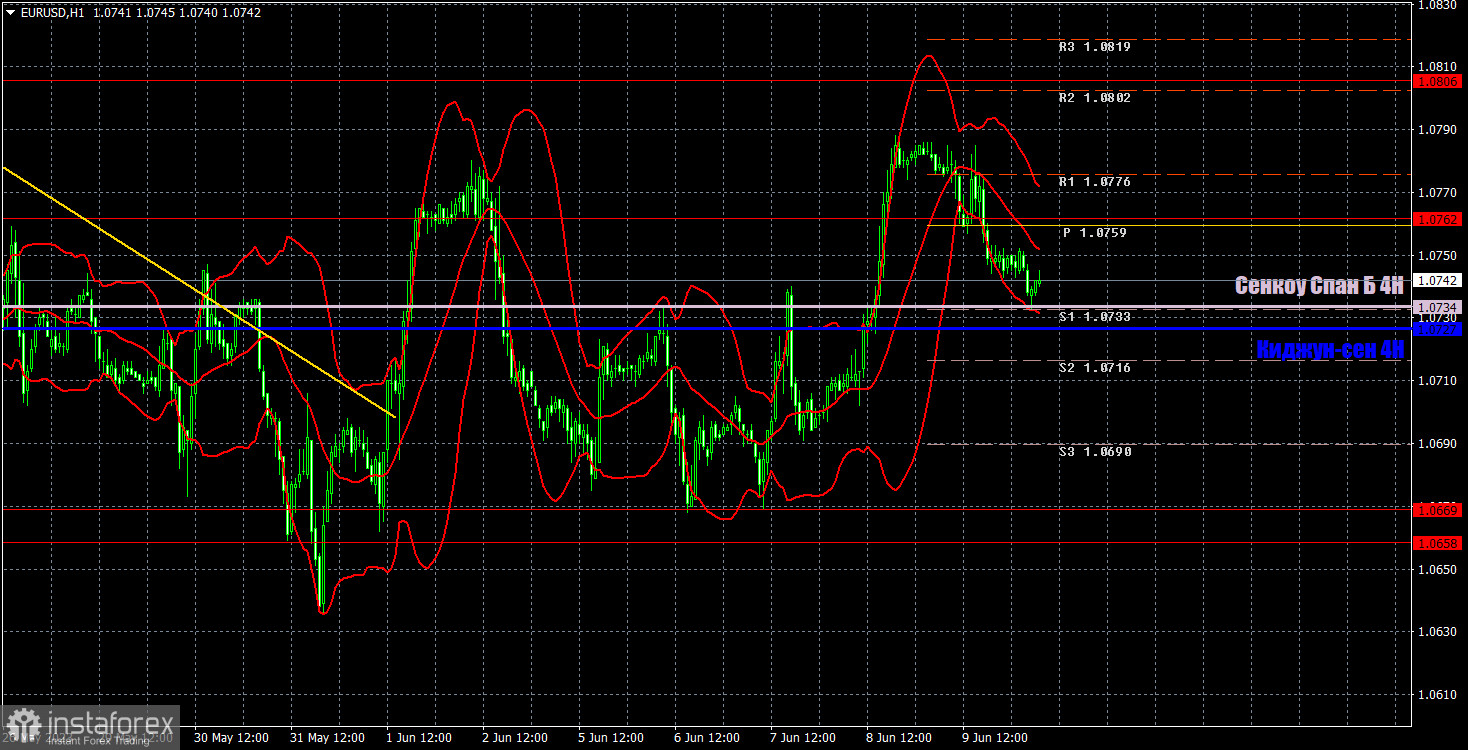Image resolution: width=1468 pixels, height=750 pixels.
Task: Click the 30 May 12:00 time label
Action: point(231,738)
